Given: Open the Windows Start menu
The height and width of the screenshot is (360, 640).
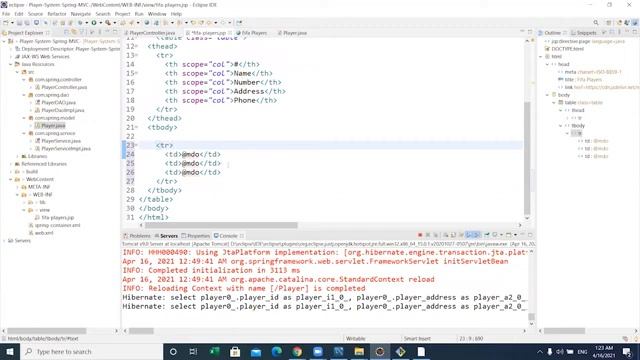Looking at the screenshot, I should click(x=9, y=351).
